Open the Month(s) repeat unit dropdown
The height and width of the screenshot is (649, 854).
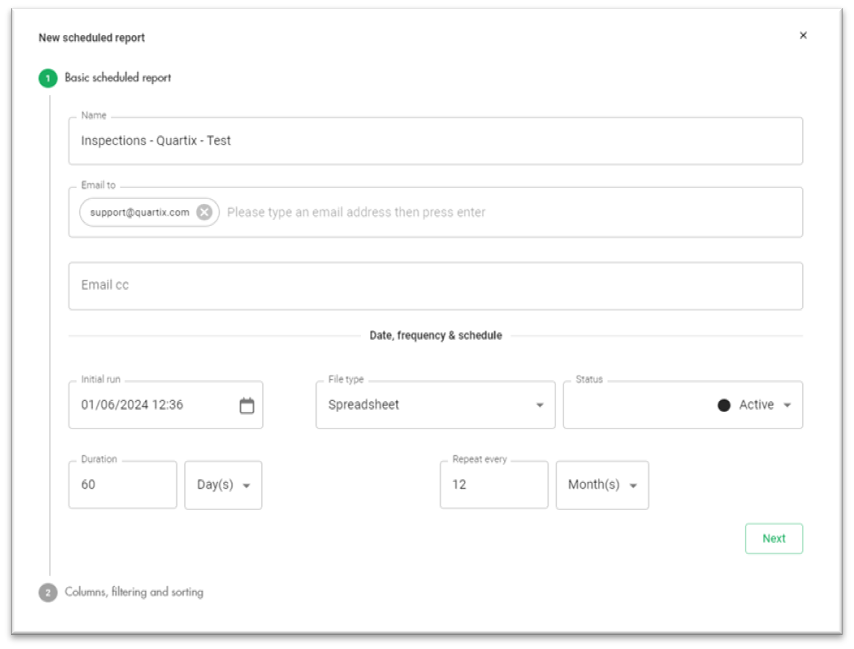pyautogui.click(x=602, y=484)
